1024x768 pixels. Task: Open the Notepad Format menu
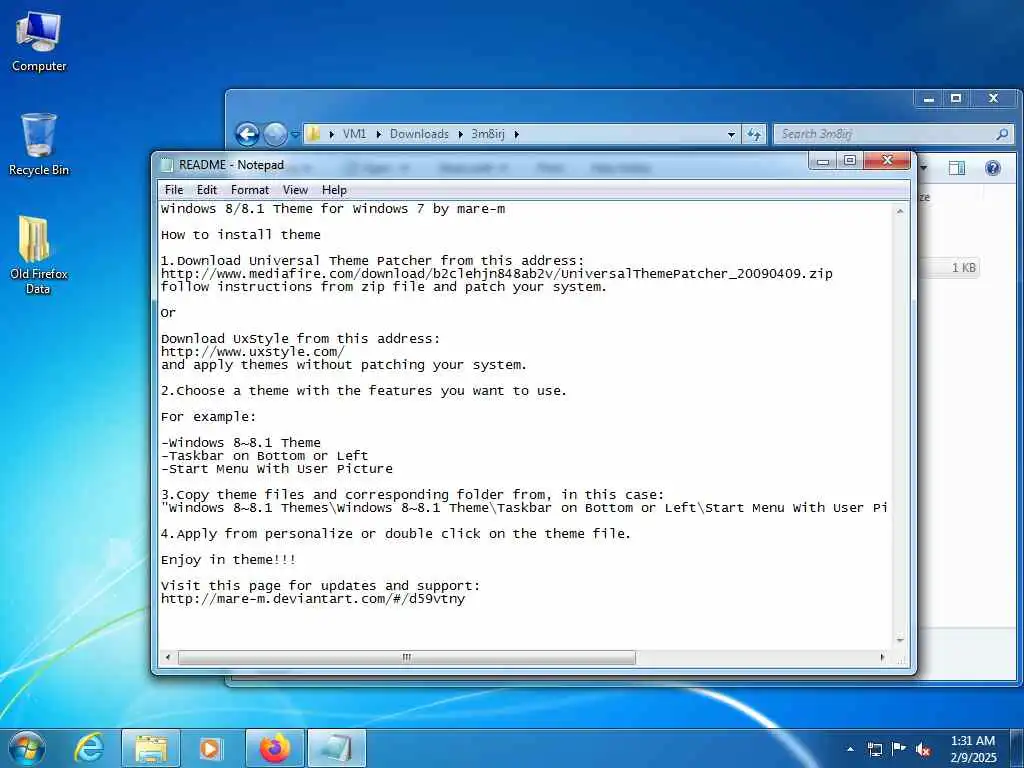(x=249, y=190)
